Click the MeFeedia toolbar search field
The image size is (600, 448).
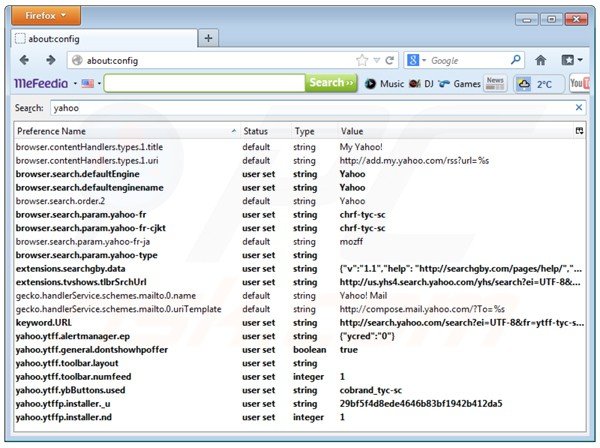click(204, 83)
